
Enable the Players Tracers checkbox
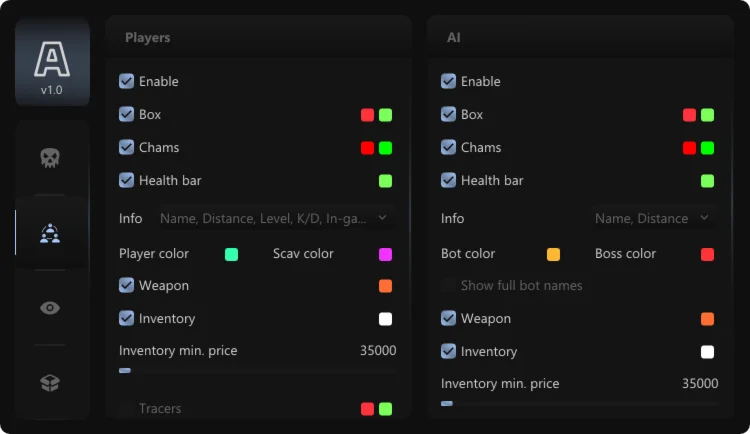pyautogui.click(x=127, y=408)
